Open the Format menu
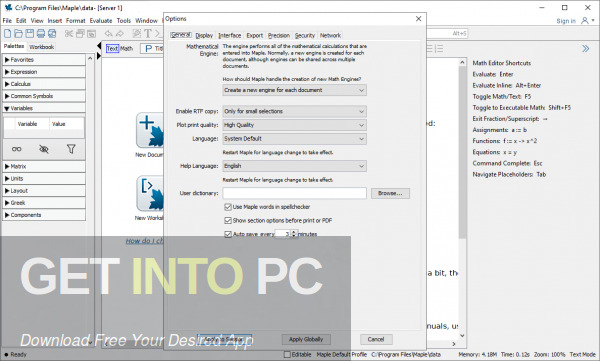This screenshot has width=600, height=361. point(75,21)
